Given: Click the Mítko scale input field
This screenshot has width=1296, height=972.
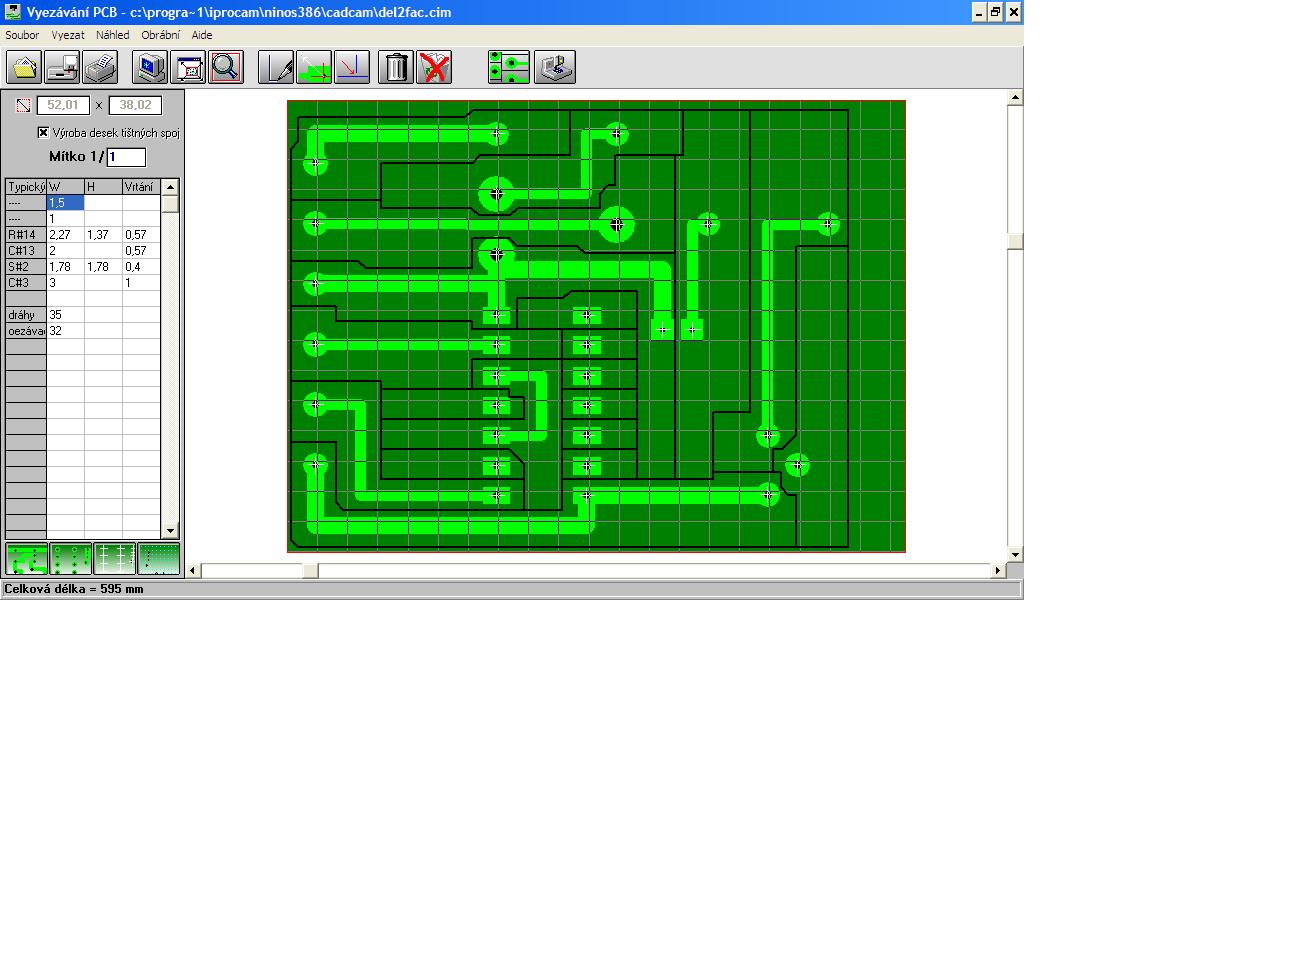Looking at the screenshot, I should 126,157.
